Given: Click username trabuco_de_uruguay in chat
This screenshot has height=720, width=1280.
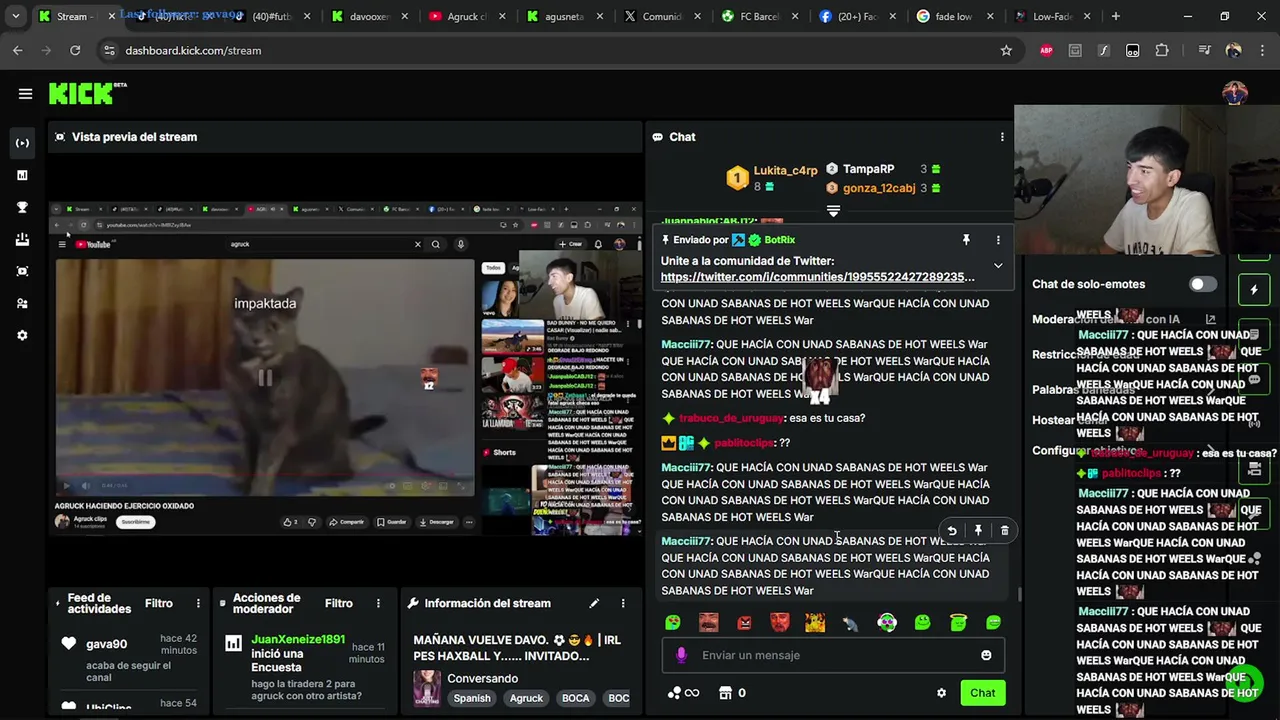Looking at the screenshot, I should tap(731, 418).
